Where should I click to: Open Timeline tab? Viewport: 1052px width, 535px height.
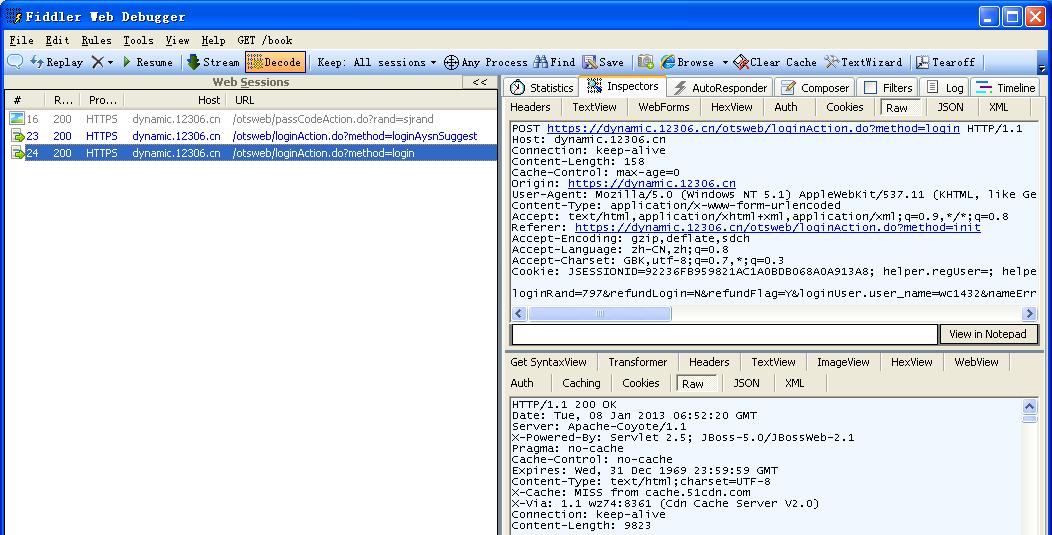(1006, 87)
